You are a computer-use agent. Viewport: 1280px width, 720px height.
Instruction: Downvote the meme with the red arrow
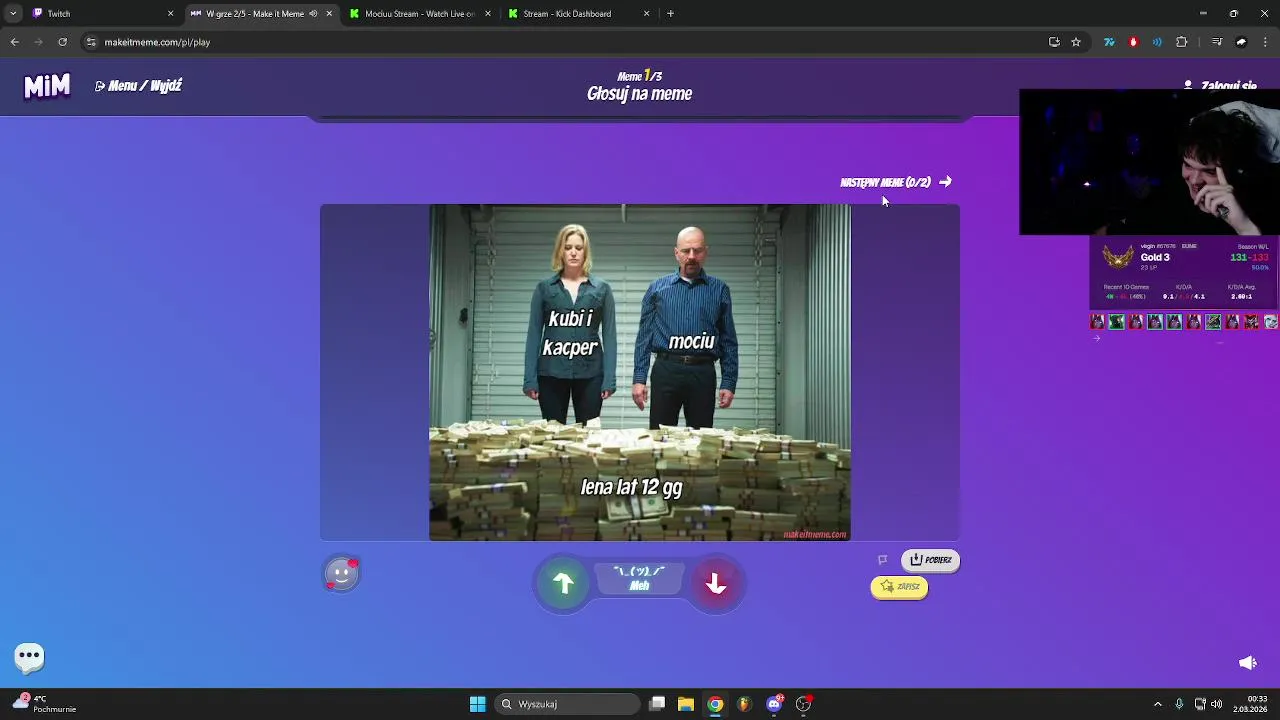coord(716,584)
